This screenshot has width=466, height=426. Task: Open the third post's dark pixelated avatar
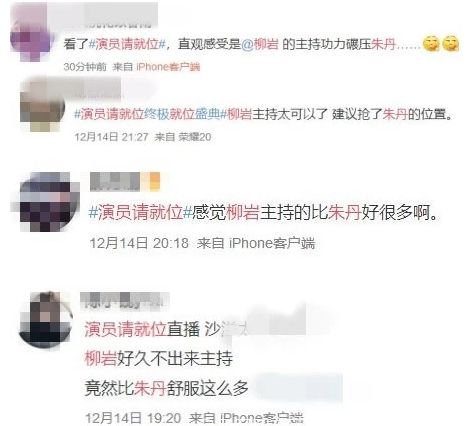tap(46, 202)
